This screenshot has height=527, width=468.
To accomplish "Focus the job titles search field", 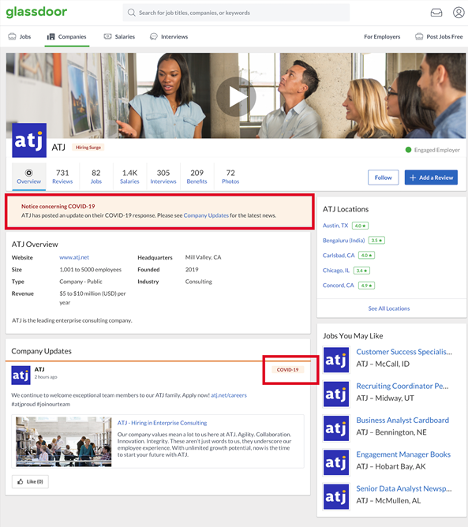I will (x=236, y=13).
